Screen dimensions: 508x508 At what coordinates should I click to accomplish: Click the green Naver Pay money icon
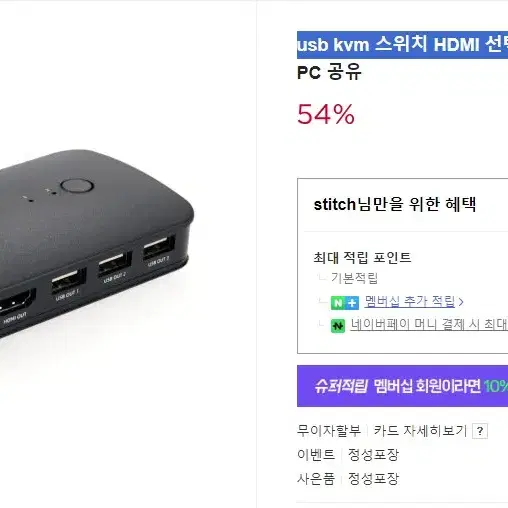pos(338,326)
